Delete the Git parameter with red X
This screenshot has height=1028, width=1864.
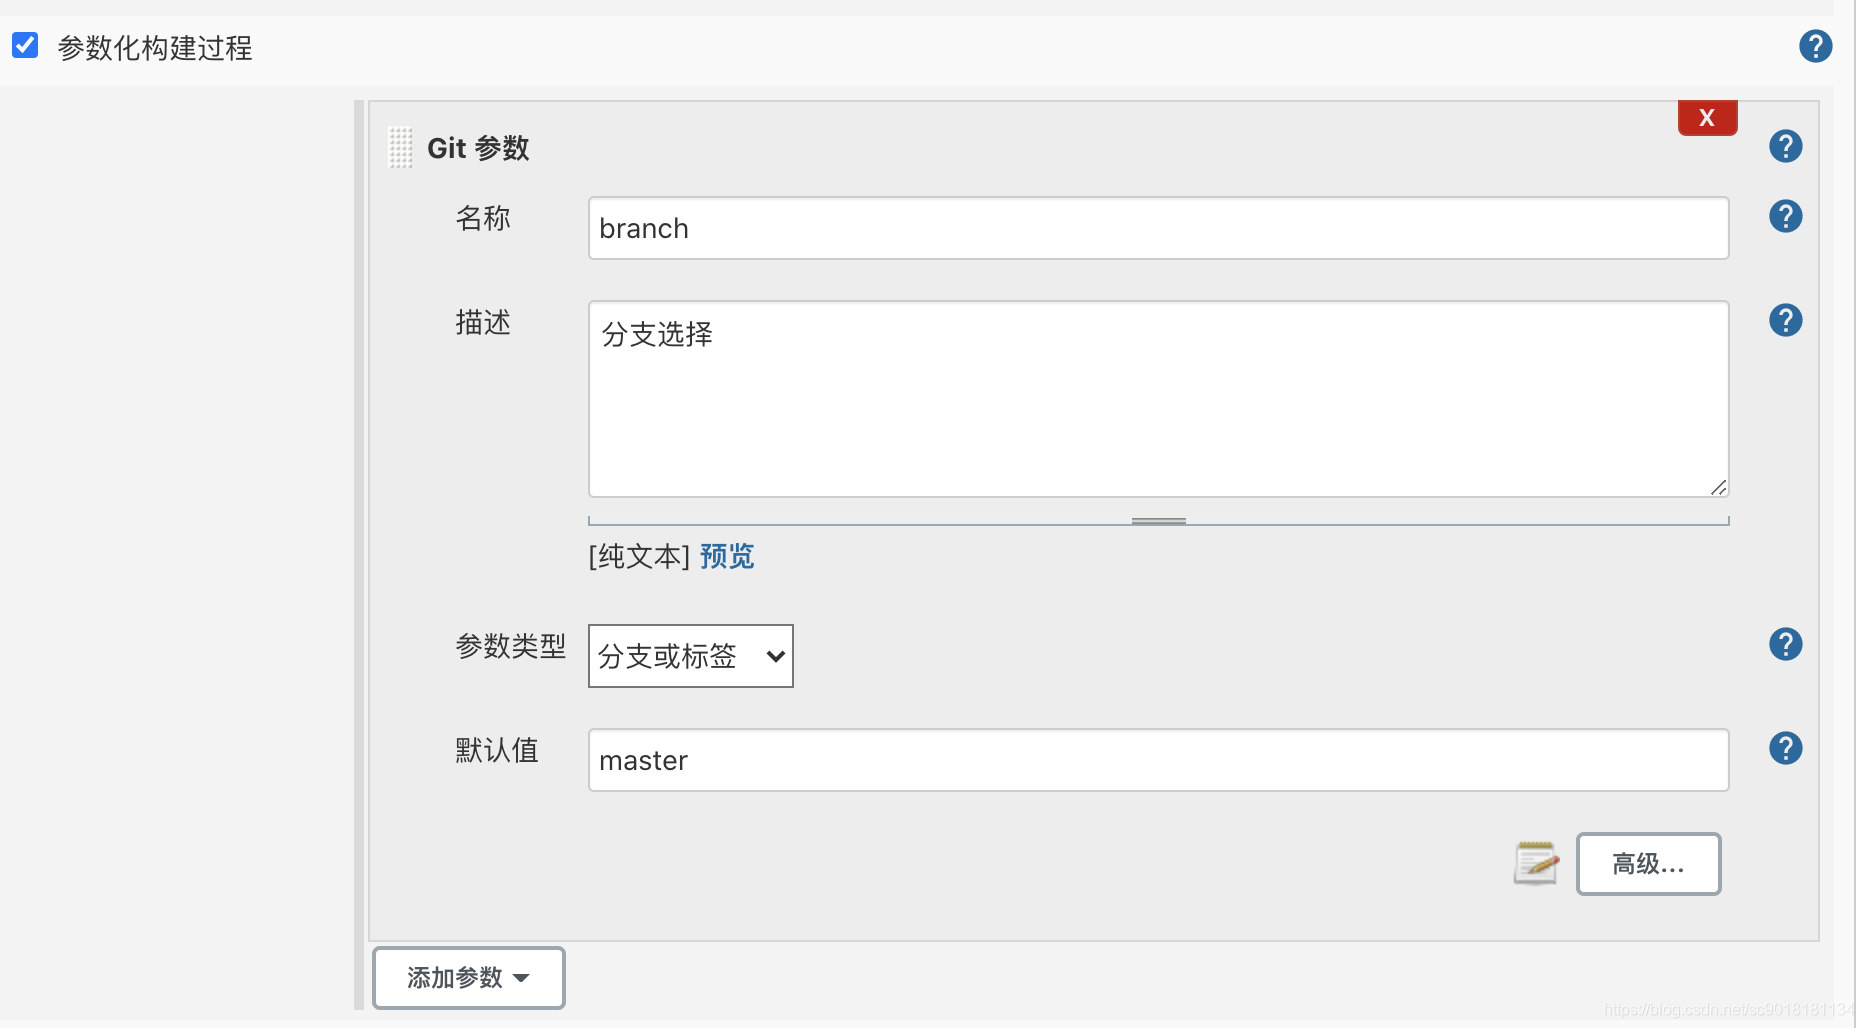click(1707, 117)
